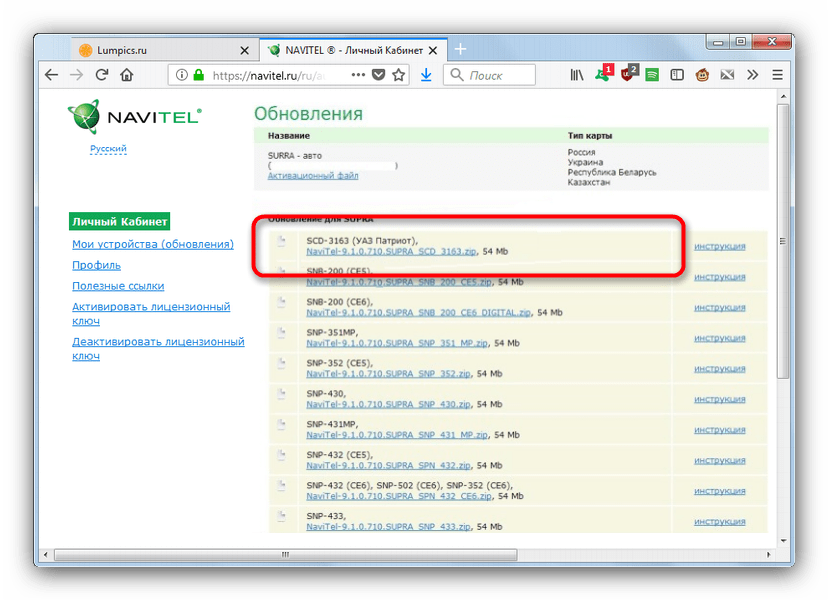The width and height of the screenshot is (829, 600).
Task: Click the page vertical scrollbar
Action: (x=786, y=300)
